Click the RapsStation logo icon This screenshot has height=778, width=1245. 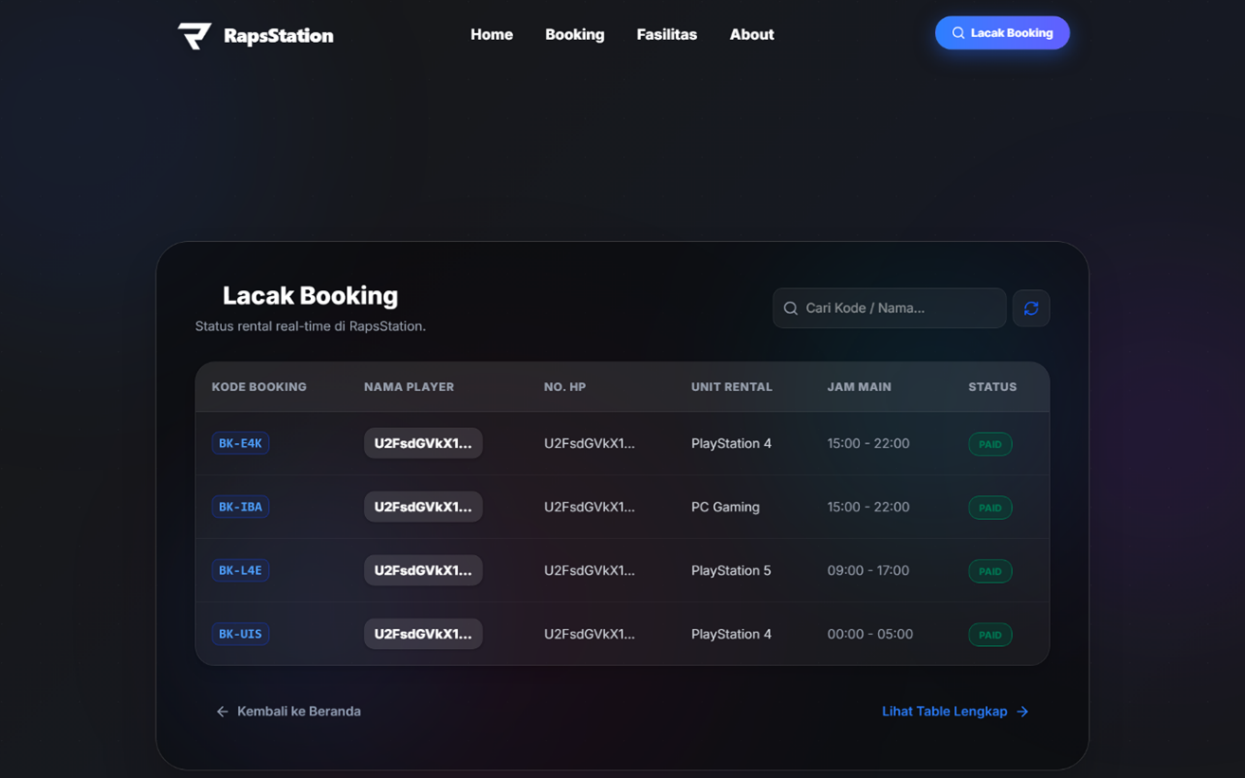pos(194,35)
